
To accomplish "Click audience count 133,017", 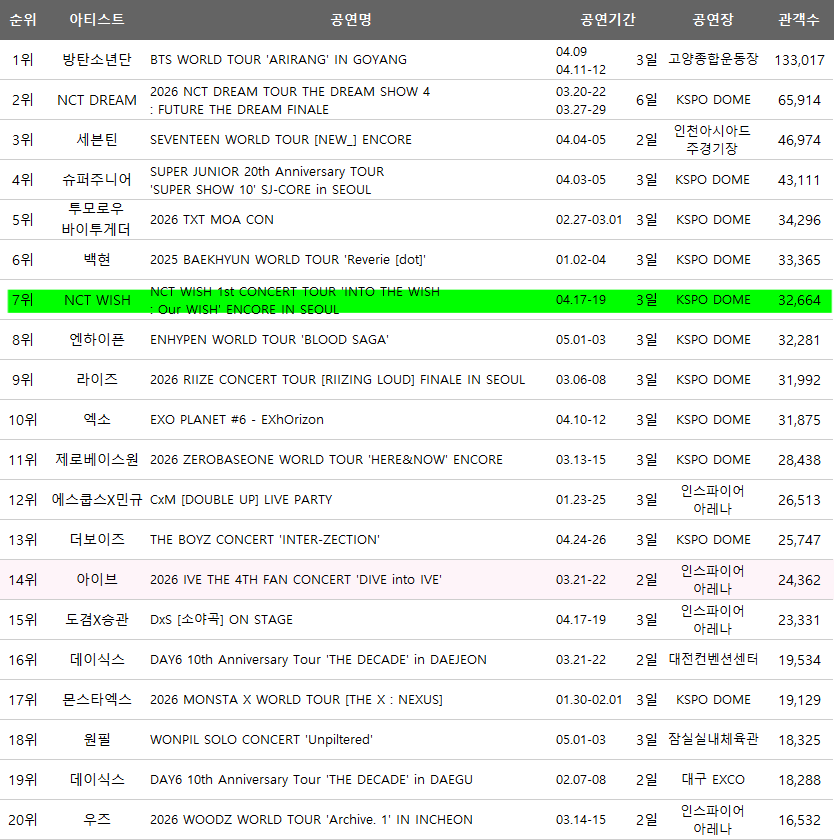I will click(x=799, y=60).
